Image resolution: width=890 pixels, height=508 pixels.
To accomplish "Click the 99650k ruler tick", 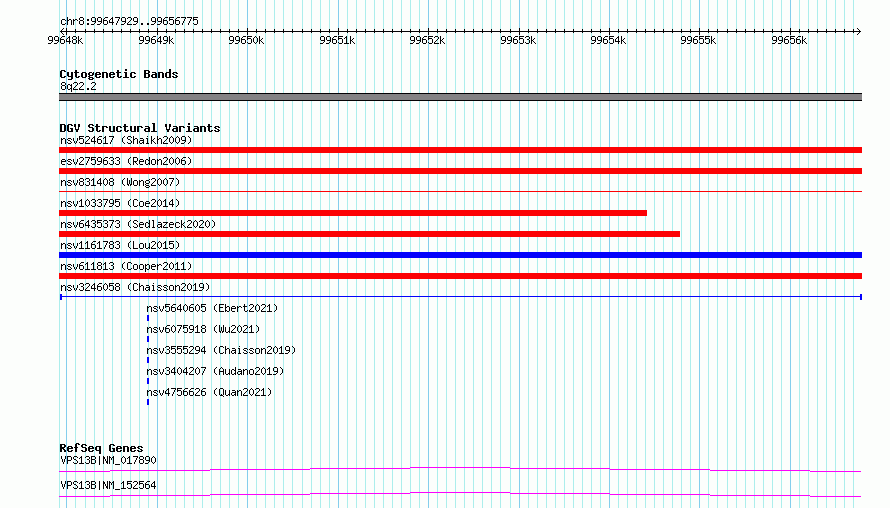I will click(x=246, y=40).
